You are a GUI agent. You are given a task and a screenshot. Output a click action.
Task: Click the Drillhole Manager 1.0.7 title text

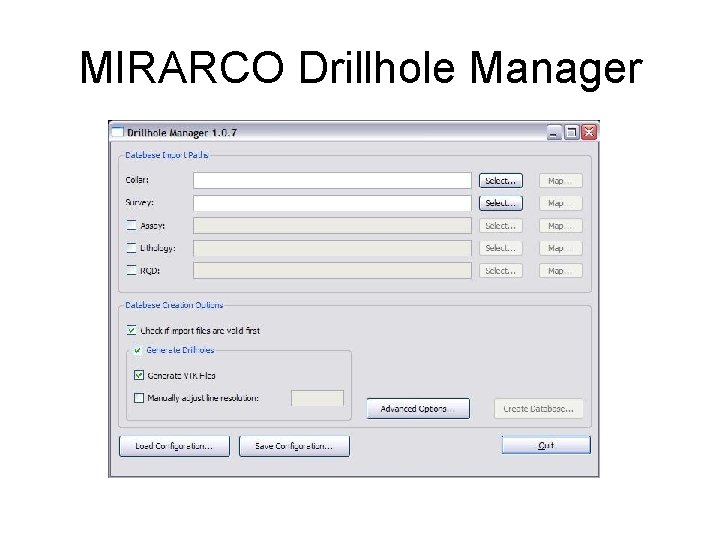(182, 133)
